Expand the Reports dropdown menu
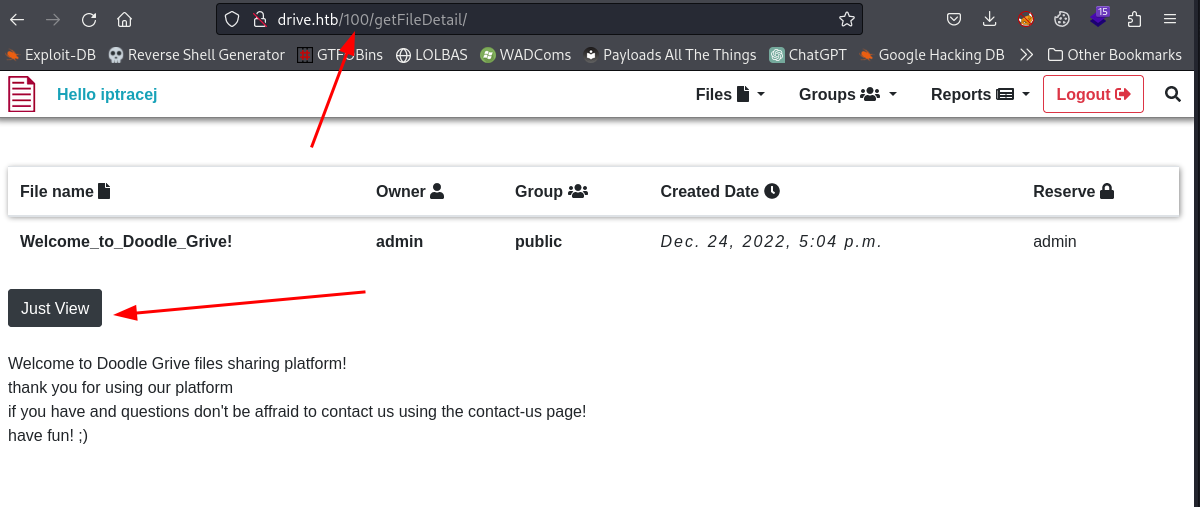This screenshot has height=507, width=1200. [978, 94]
